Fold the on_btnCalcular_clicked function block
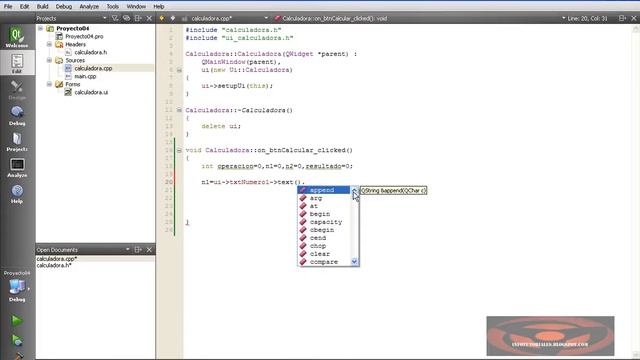Image resolution: width=640 pixels, height=360 pixels. 179,150
